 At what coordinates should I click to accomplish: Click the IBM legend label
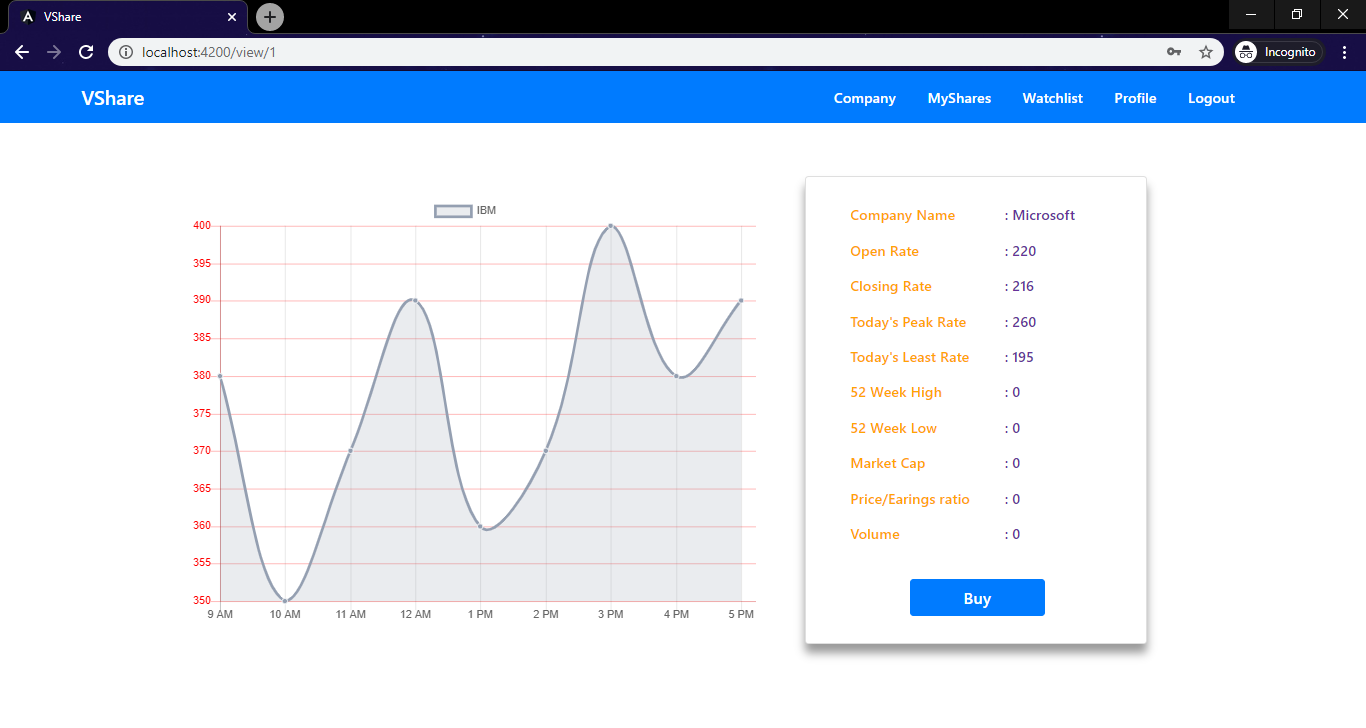pyautogui.click(x=486, y=211)
